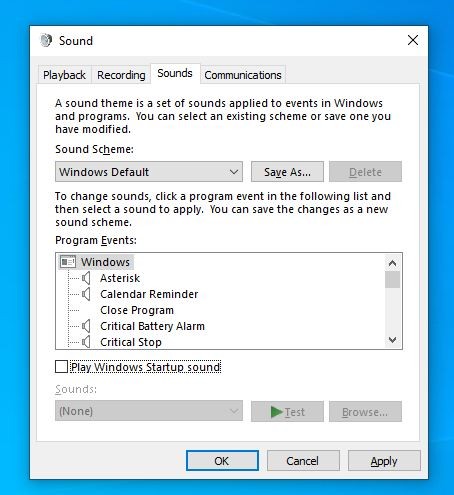The image size is (454, 495).
Task: Click the speaker icon beside Asterisk
Action: [x=86, y=278]
